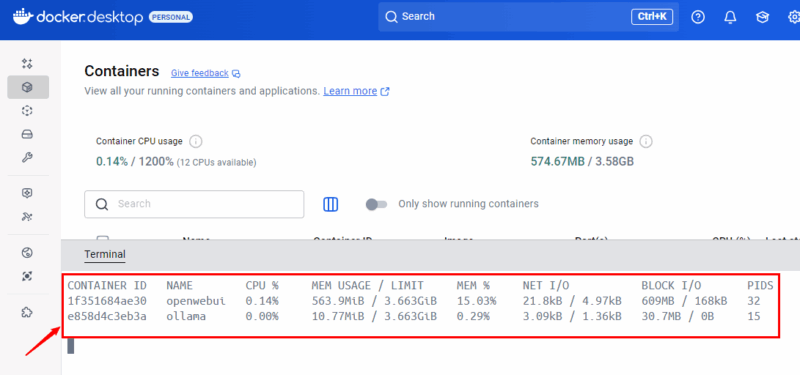The height and width of the screenshot is (375, 800).
Task: Open the Give feedback link
Action: pos(199,73)
